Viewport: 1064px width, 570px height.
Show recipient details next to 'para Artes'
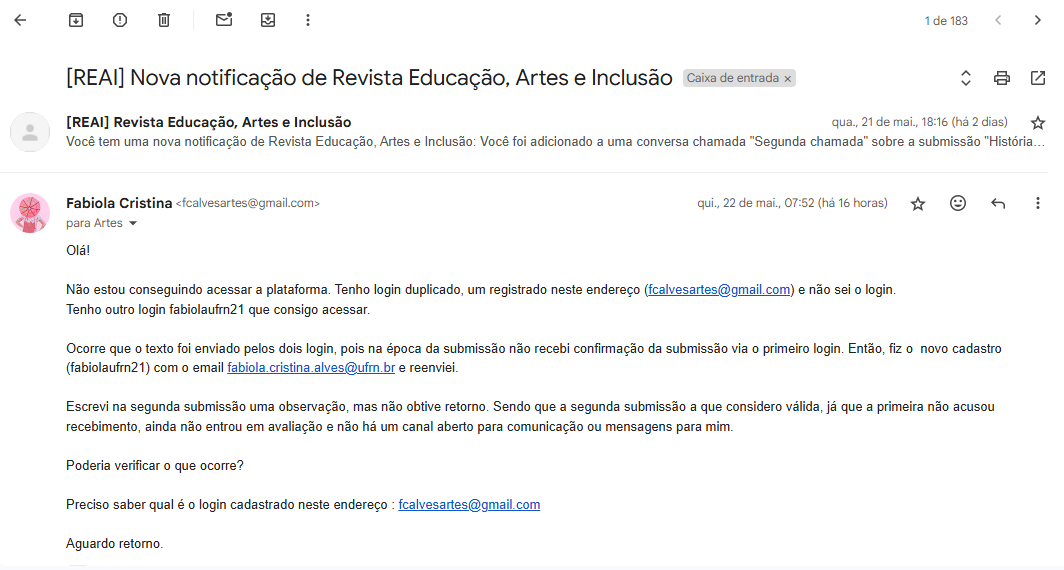[x=133, y=224]
